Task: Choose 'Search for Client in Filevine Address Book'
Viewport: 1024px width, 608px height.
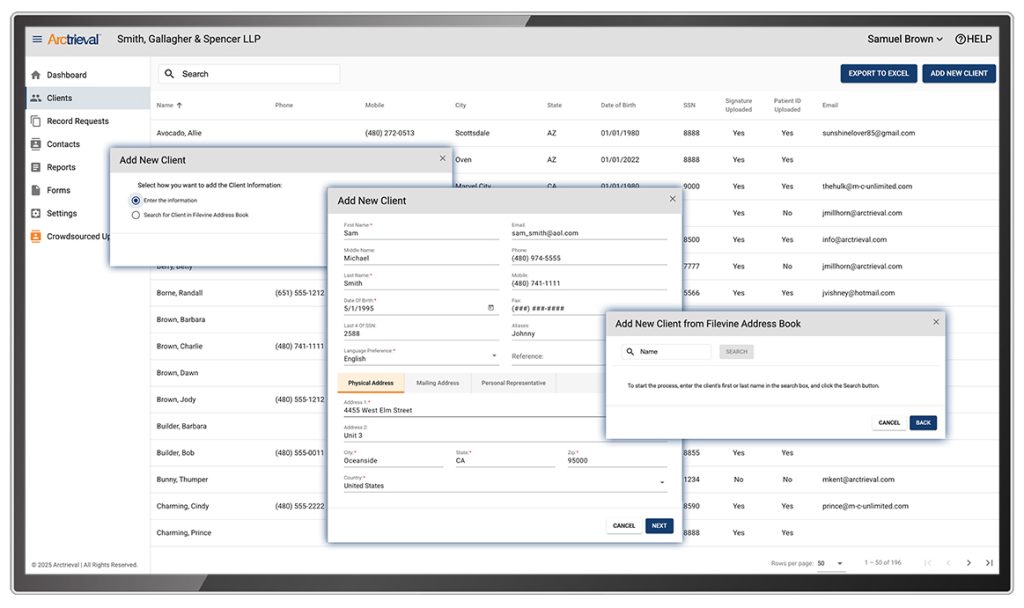Action: coord(136,215)
